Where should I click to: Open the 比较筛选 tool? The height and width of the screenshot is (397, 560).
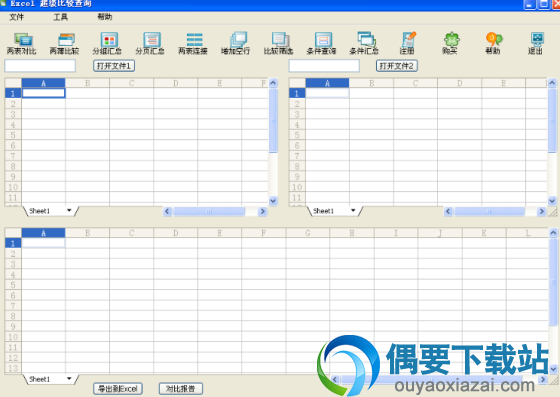coord(279,44)
